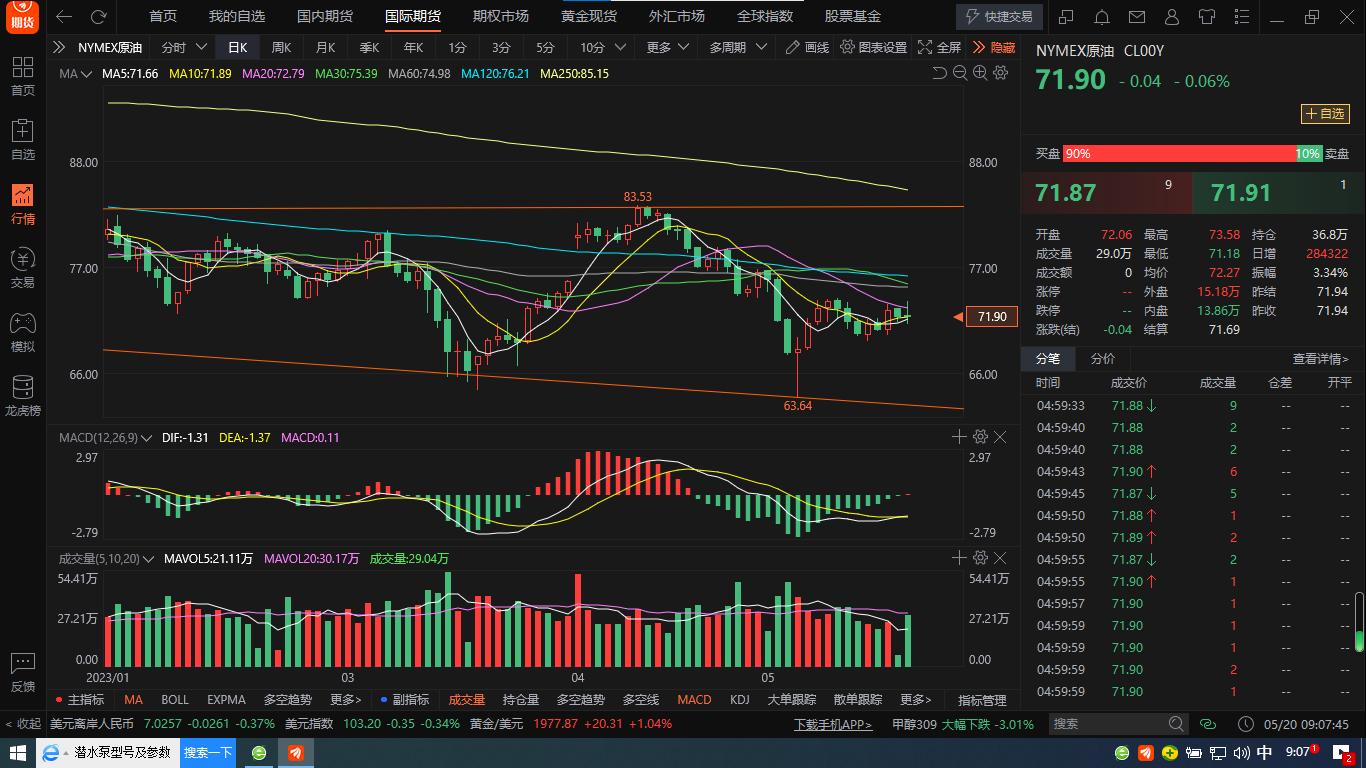Select the 行情 market sidebar icon
Image resolution: width=1366 pixels, height=768 pixels.
[x=22, y=204]
